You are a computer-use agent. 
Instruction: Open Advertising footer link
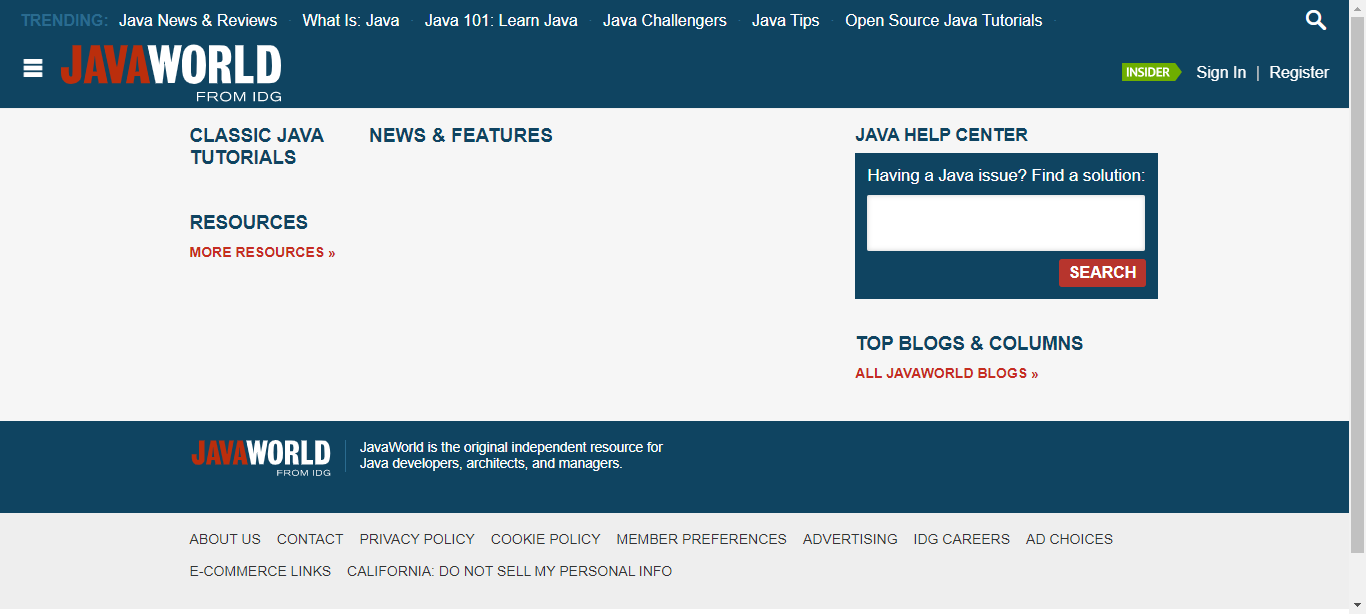[x=850, y=539]
